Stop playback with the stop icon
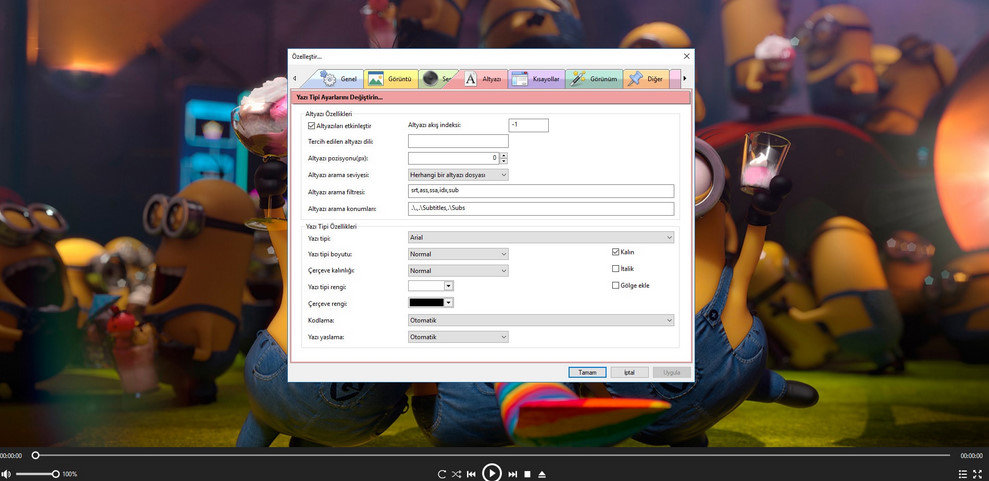Viewport: 989px width, 481px height. tap(527, 474)
